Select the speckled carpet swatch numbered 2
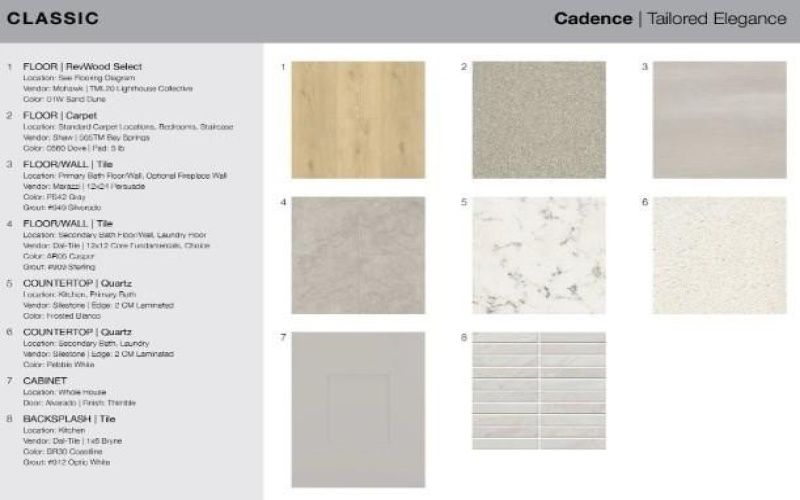This screenshot has width=800, height=500. tap(539, 119)
